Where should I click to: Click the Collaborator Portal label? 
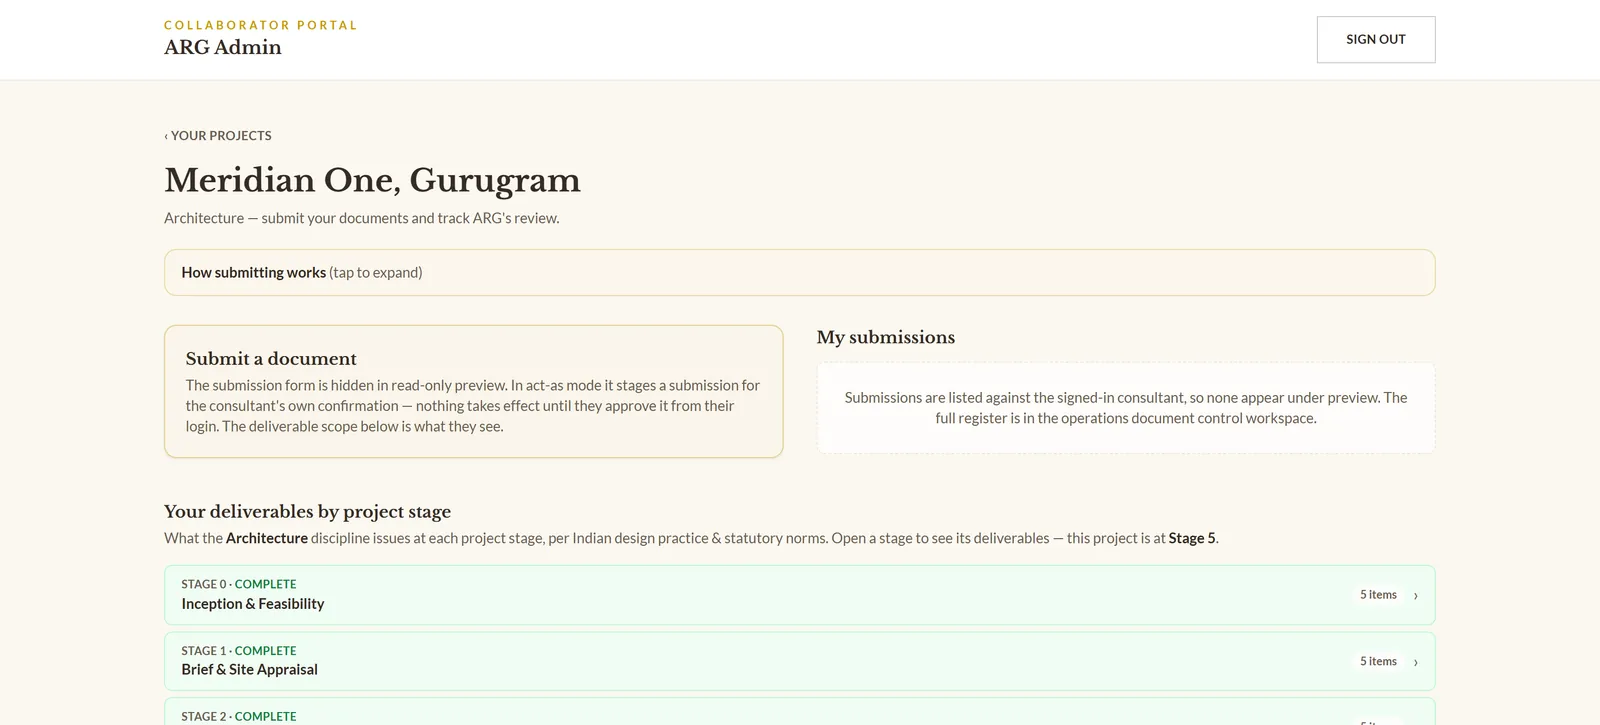click(260, 25)
